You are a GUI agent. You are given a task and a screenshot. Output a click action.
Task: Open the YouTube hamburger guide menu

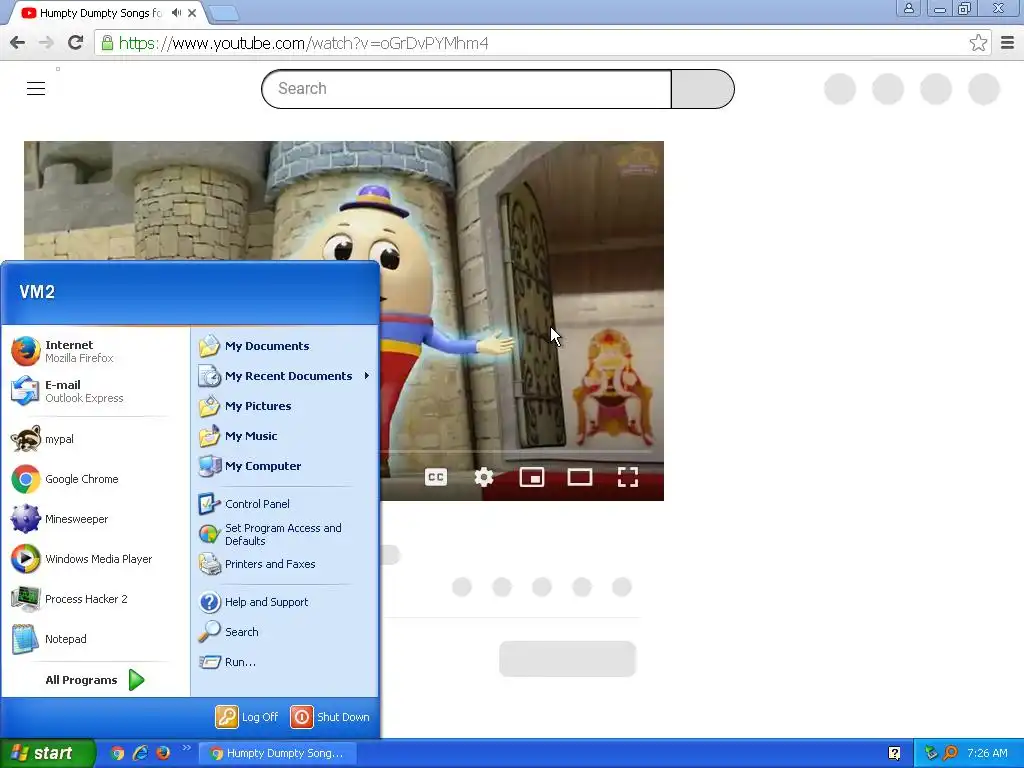tap(36, 89)
